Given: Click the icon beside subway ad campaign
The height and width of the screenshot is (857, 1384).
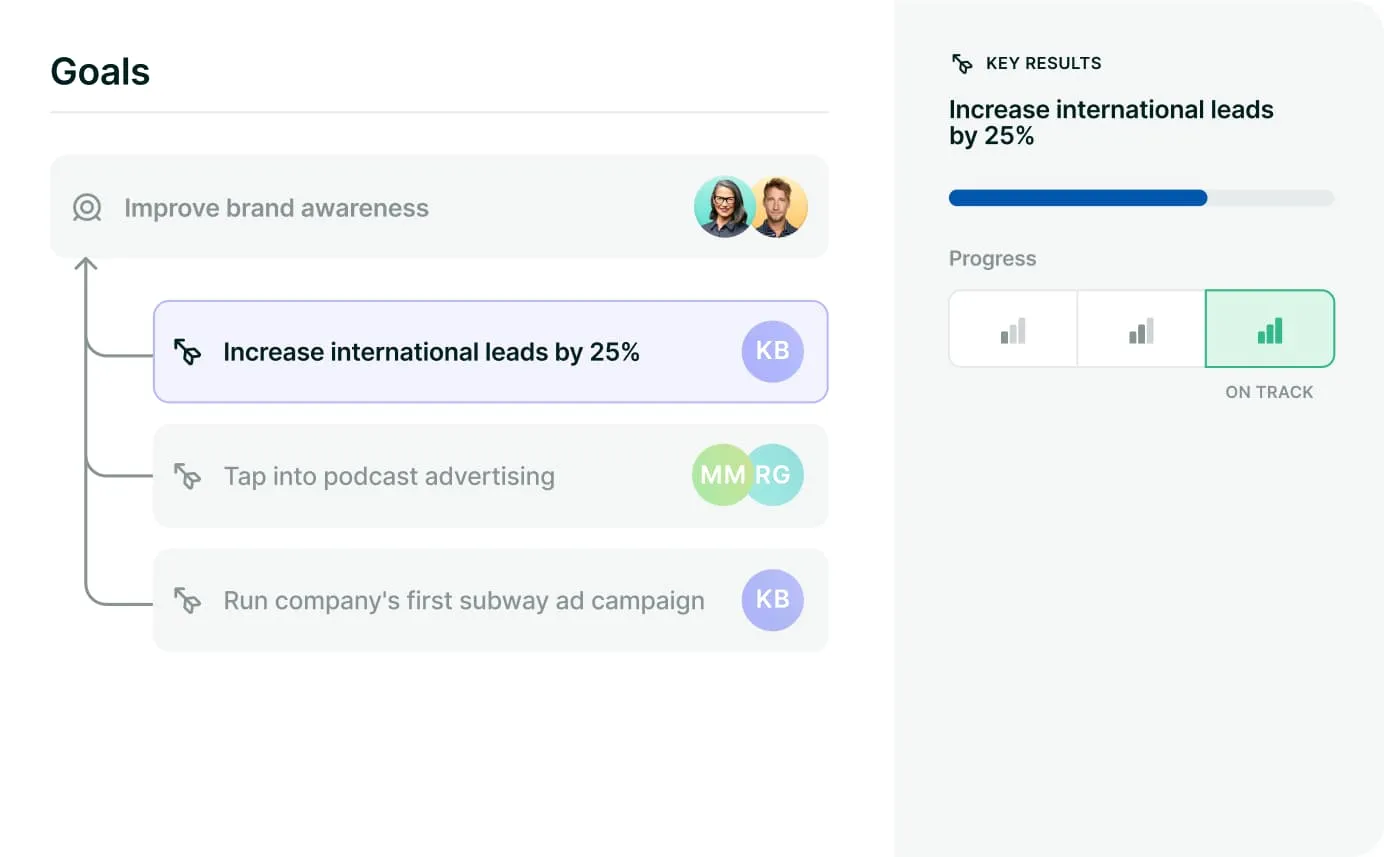Looking at the screenshot, I should tap(187, 600).
